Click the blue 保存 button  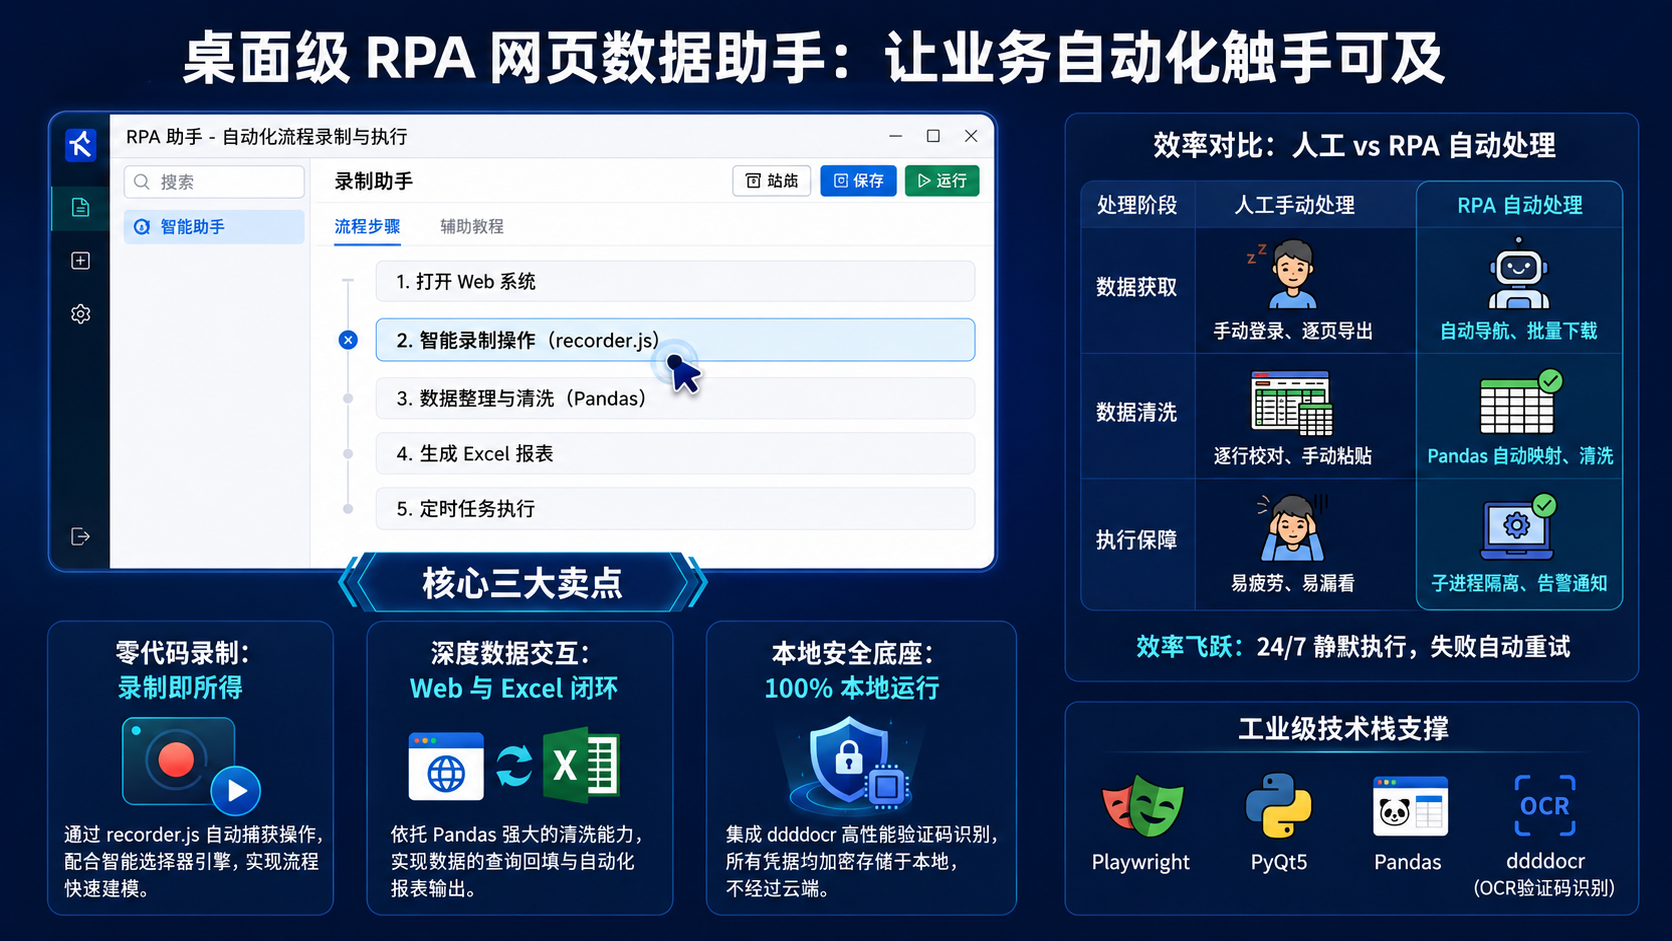(x=858, y=181)
